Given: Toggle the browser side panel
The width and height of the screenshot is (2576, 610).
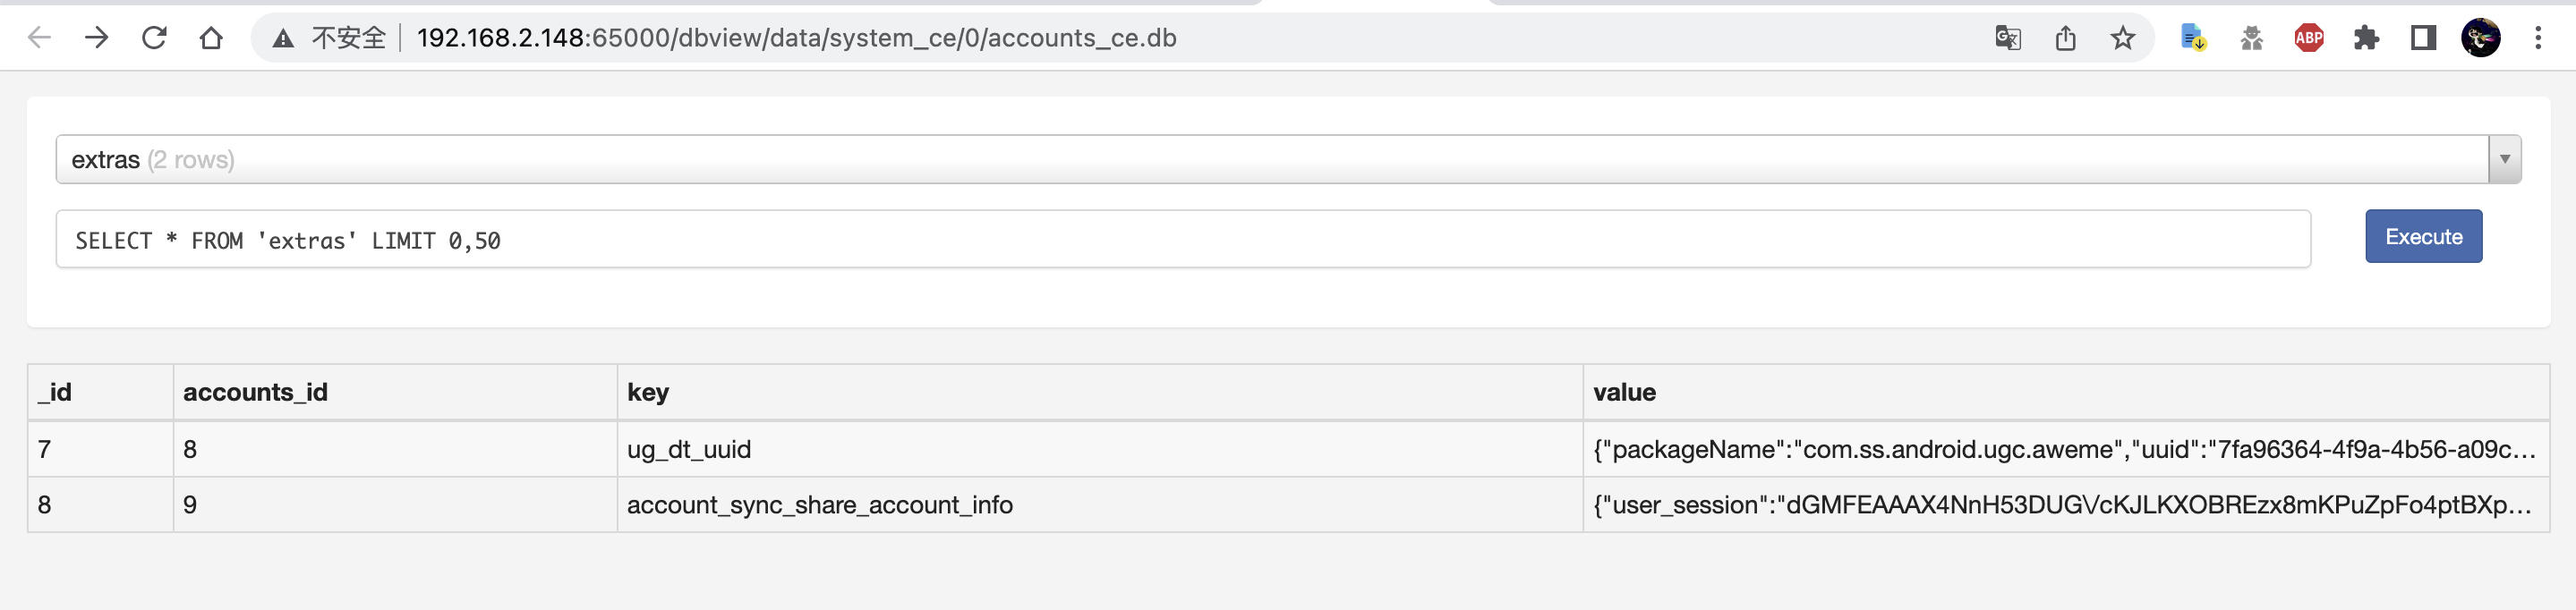Looking at the screenshot, I should pyautogui.click(x=2423, y=38).
